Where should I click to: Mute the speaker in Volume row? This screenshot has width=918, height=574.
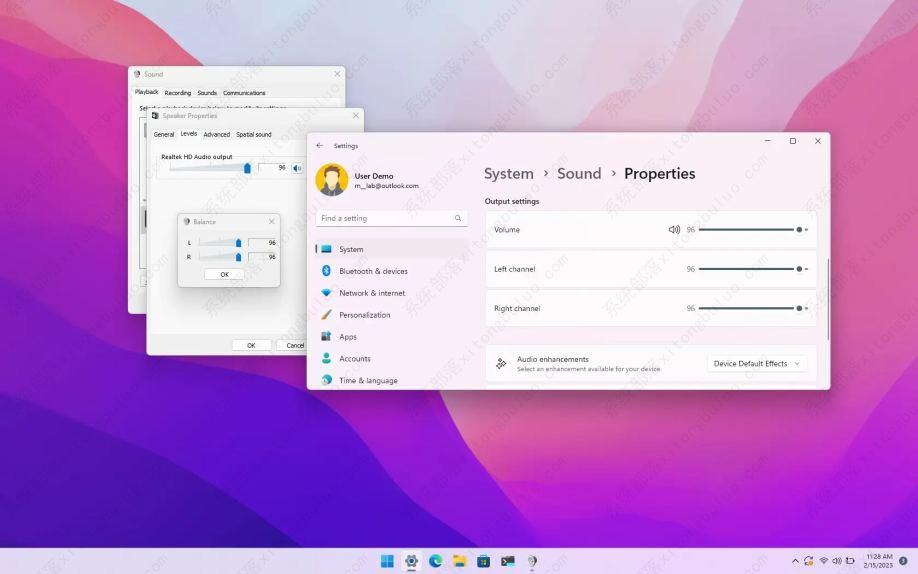[x=674, y=230]
